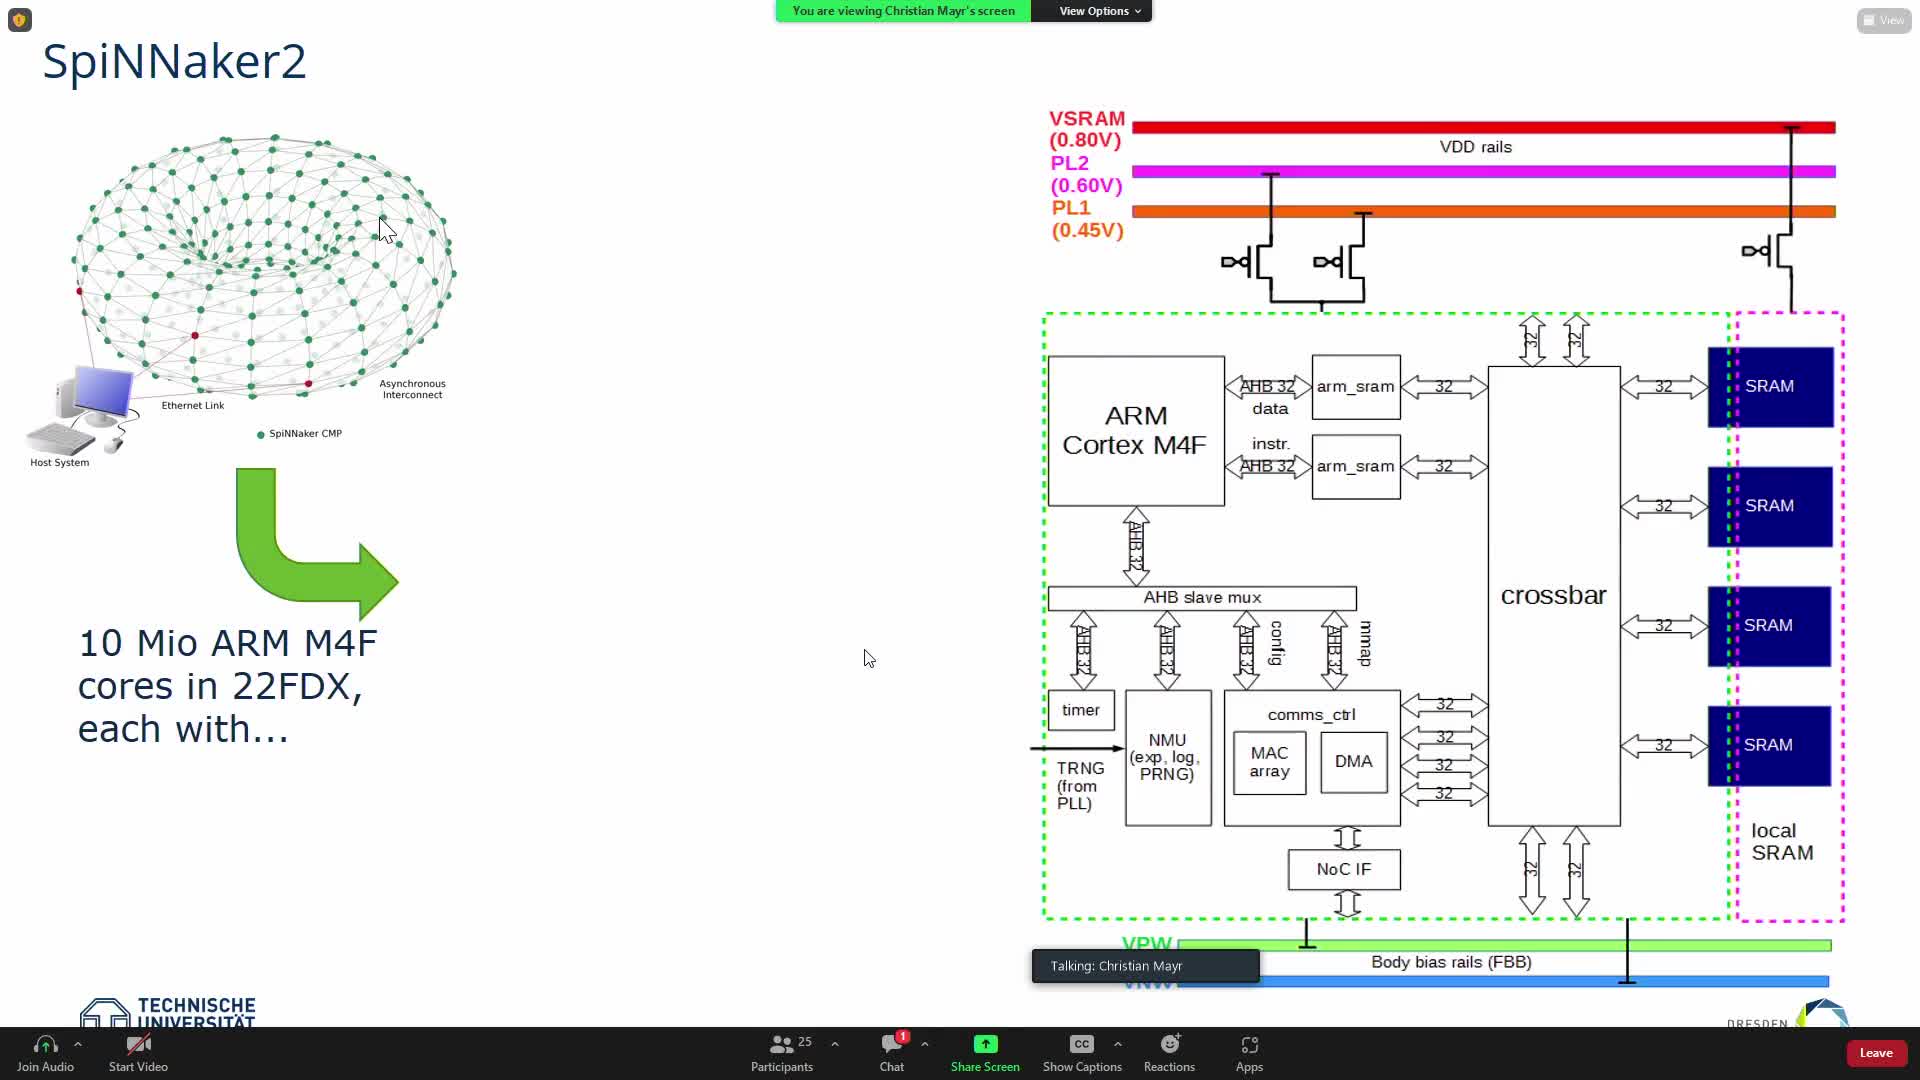Viewport: 1920px width, 1080px height.
Task: Open the Reactions menu
Action: [x=1170, y=1053]
